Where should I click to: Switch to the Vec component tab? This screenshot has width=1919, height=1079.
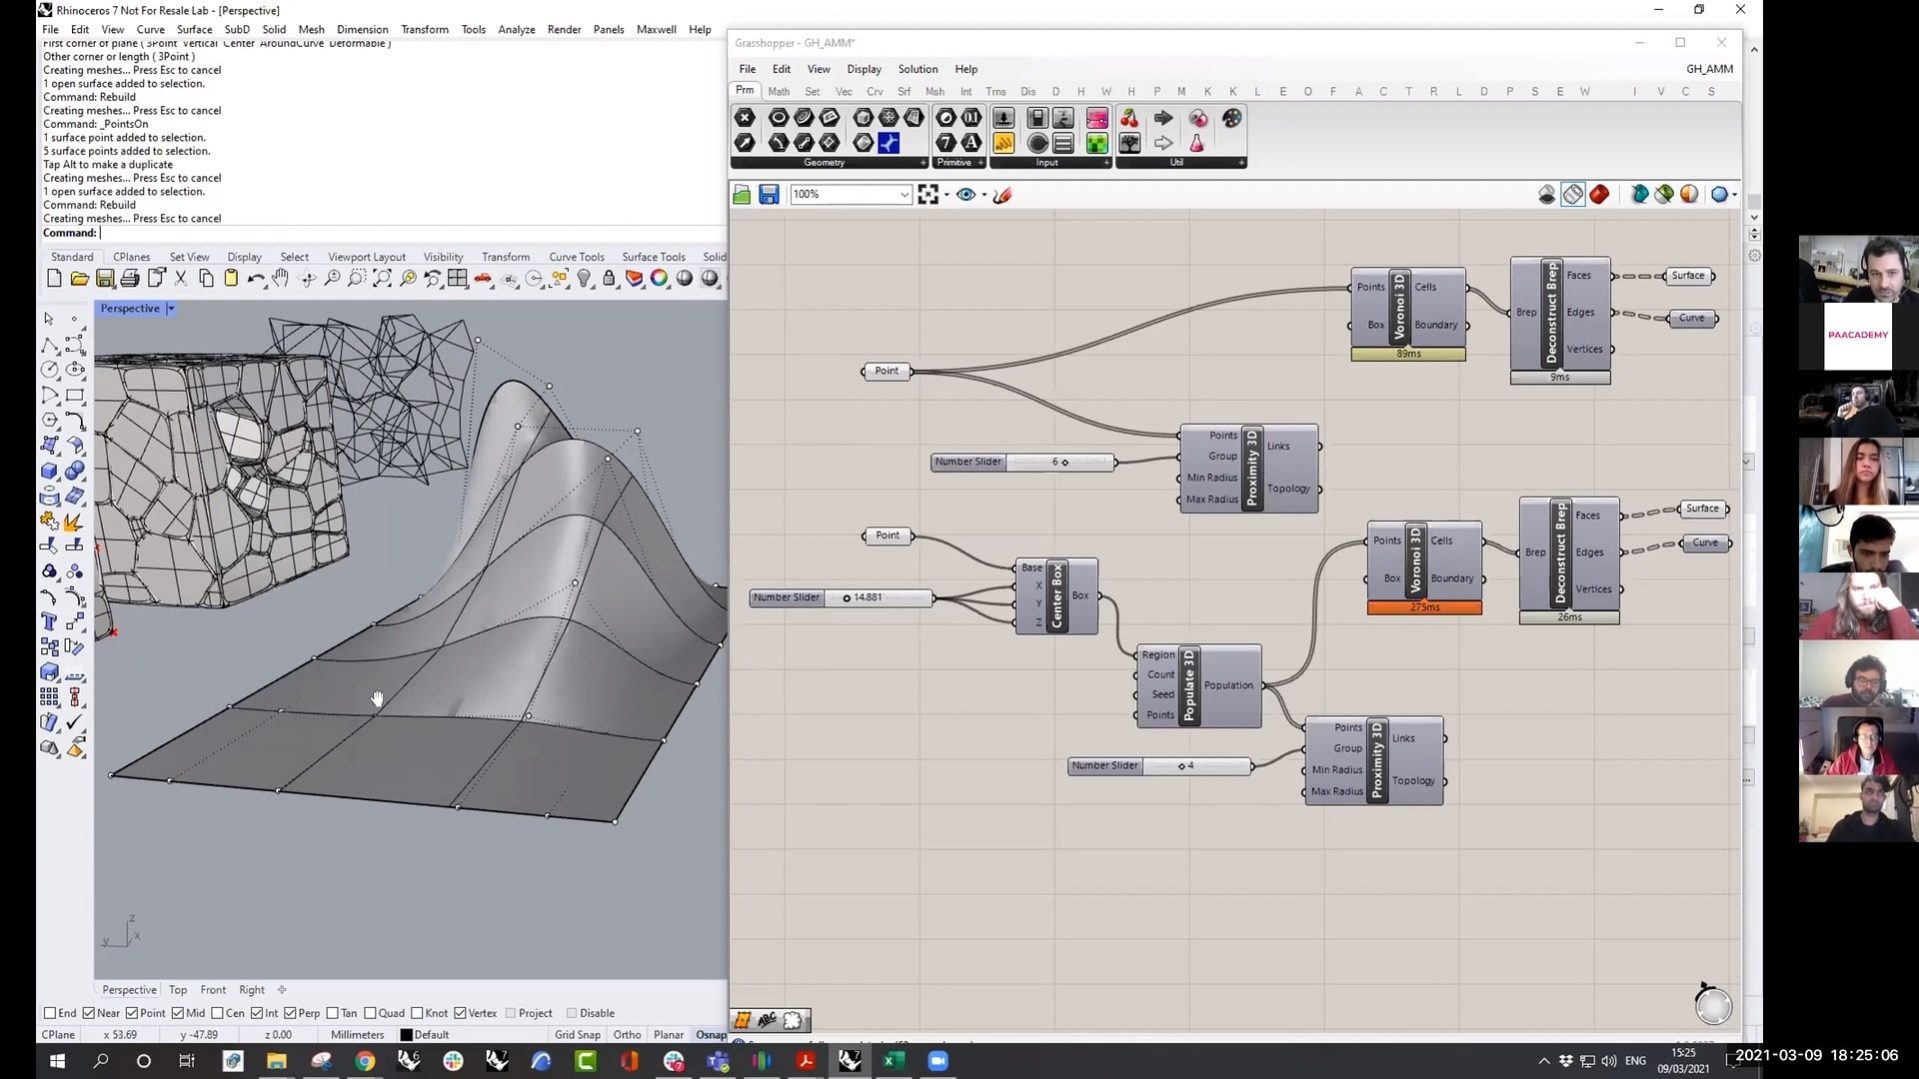tap(843, 91)
